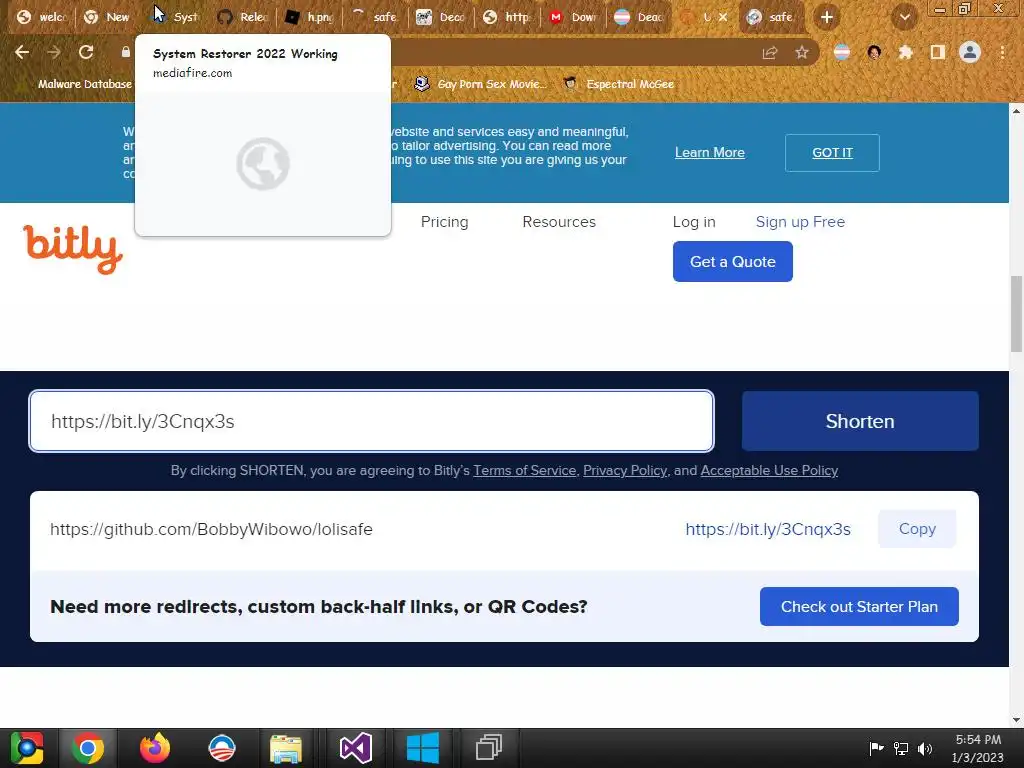The width and height of the screenshot is (1024, 768).
Task: Open the Chrome profile avatar
Action: tap(970, 52)
